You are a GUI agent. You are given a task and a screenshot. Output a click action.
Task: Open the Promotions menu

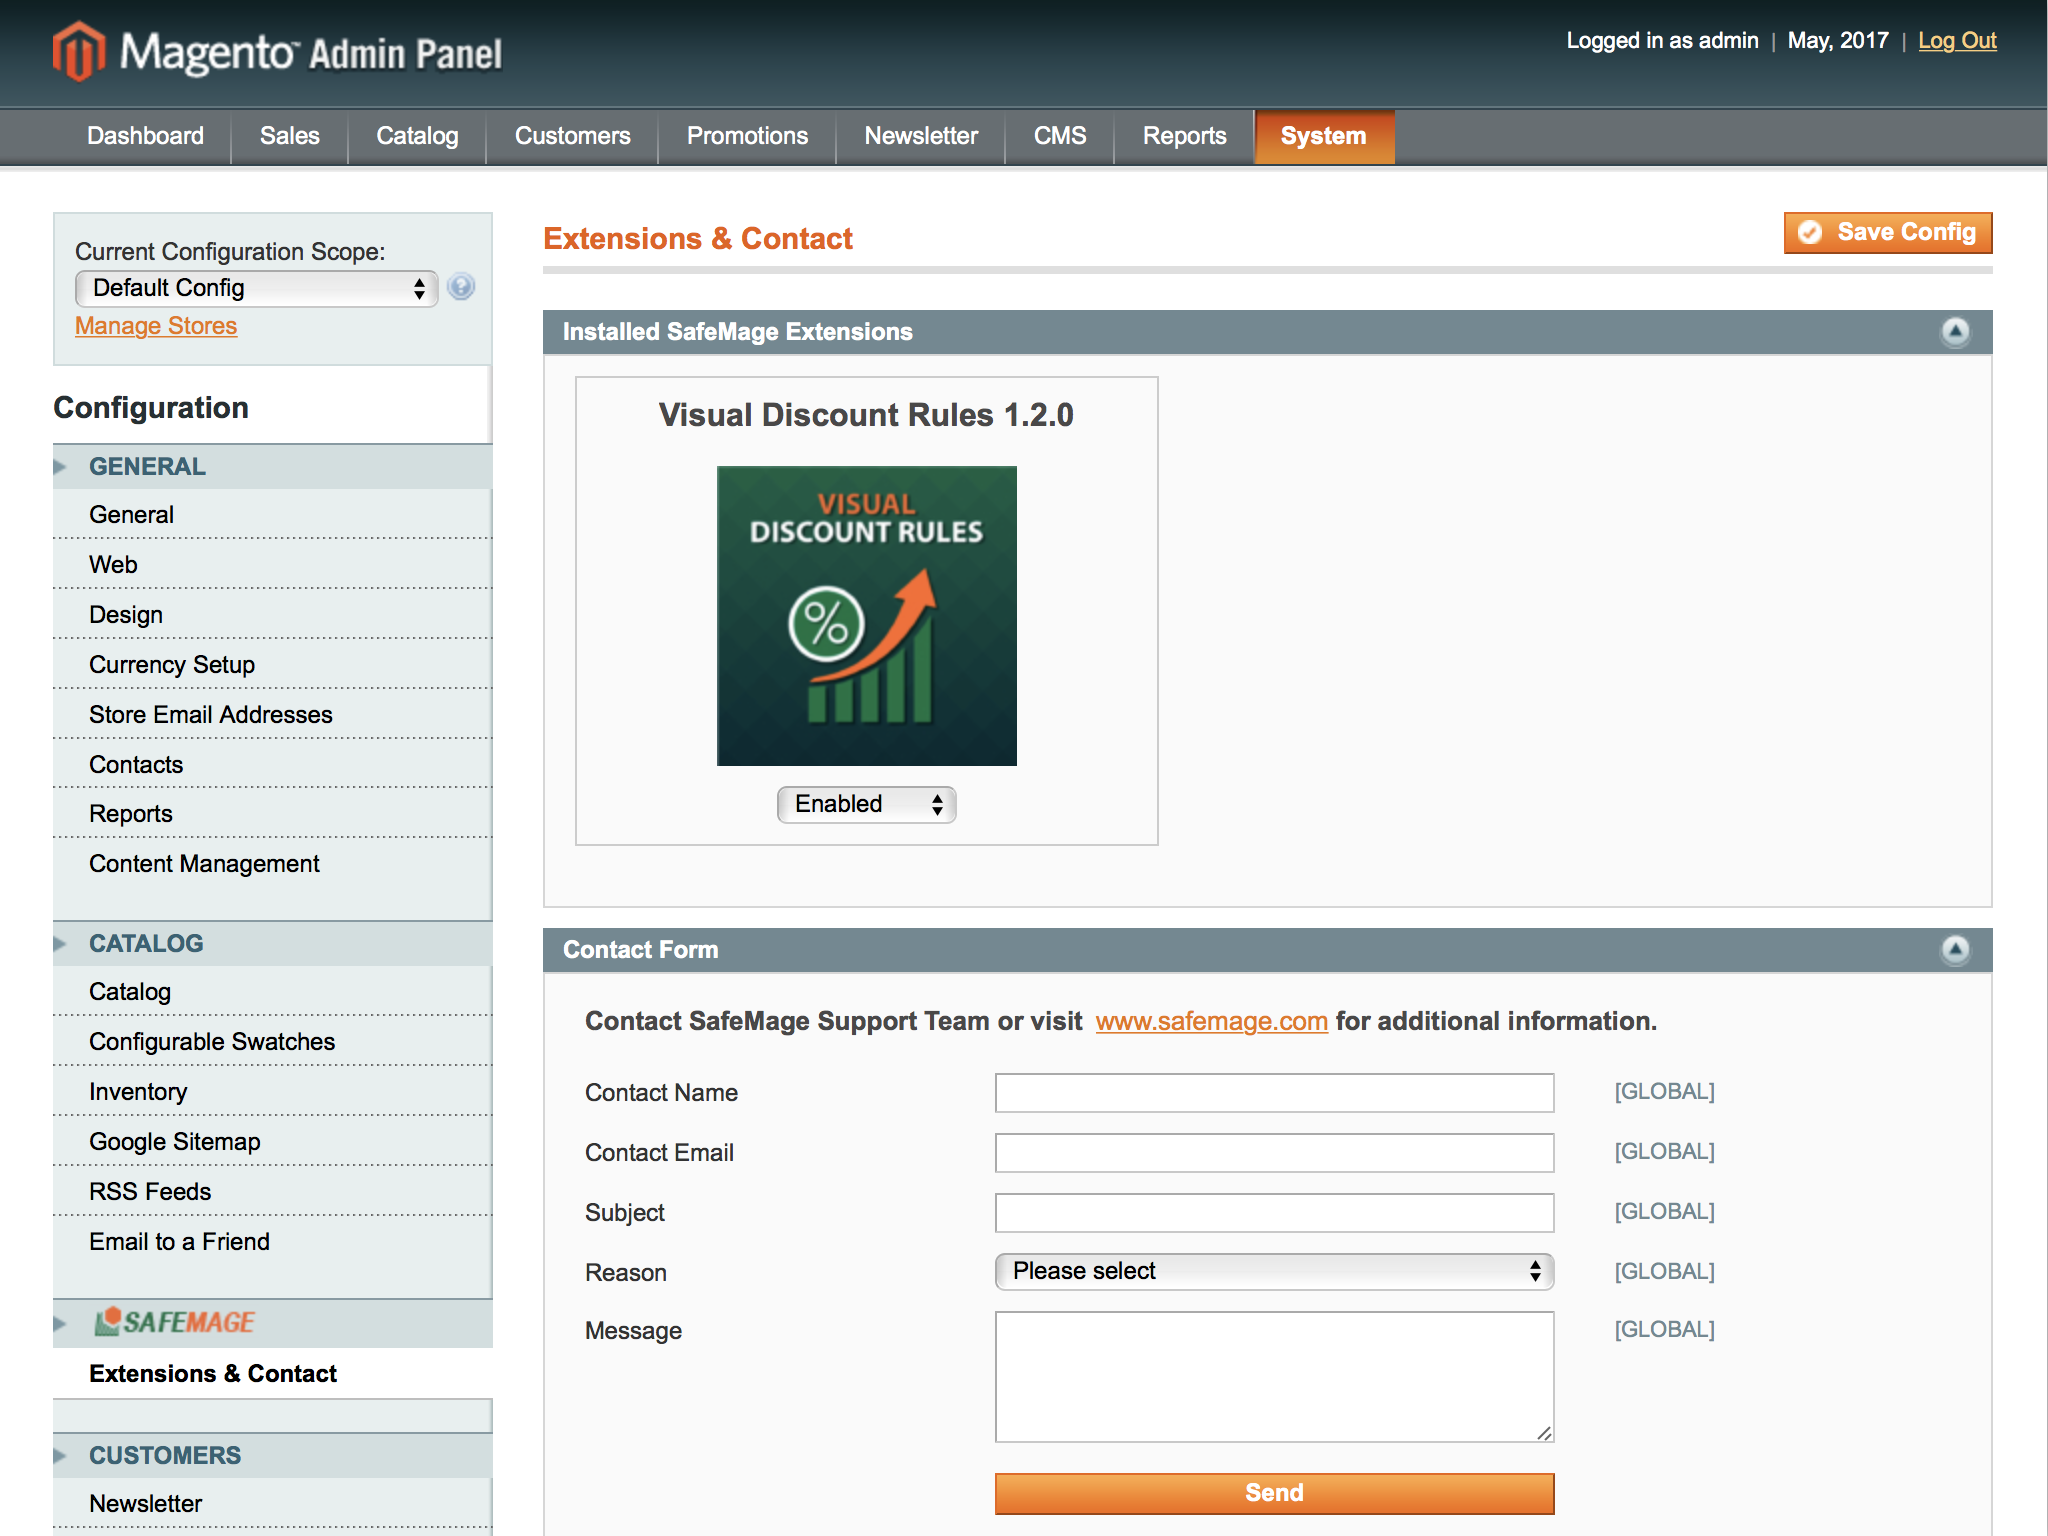pos(747,136)
